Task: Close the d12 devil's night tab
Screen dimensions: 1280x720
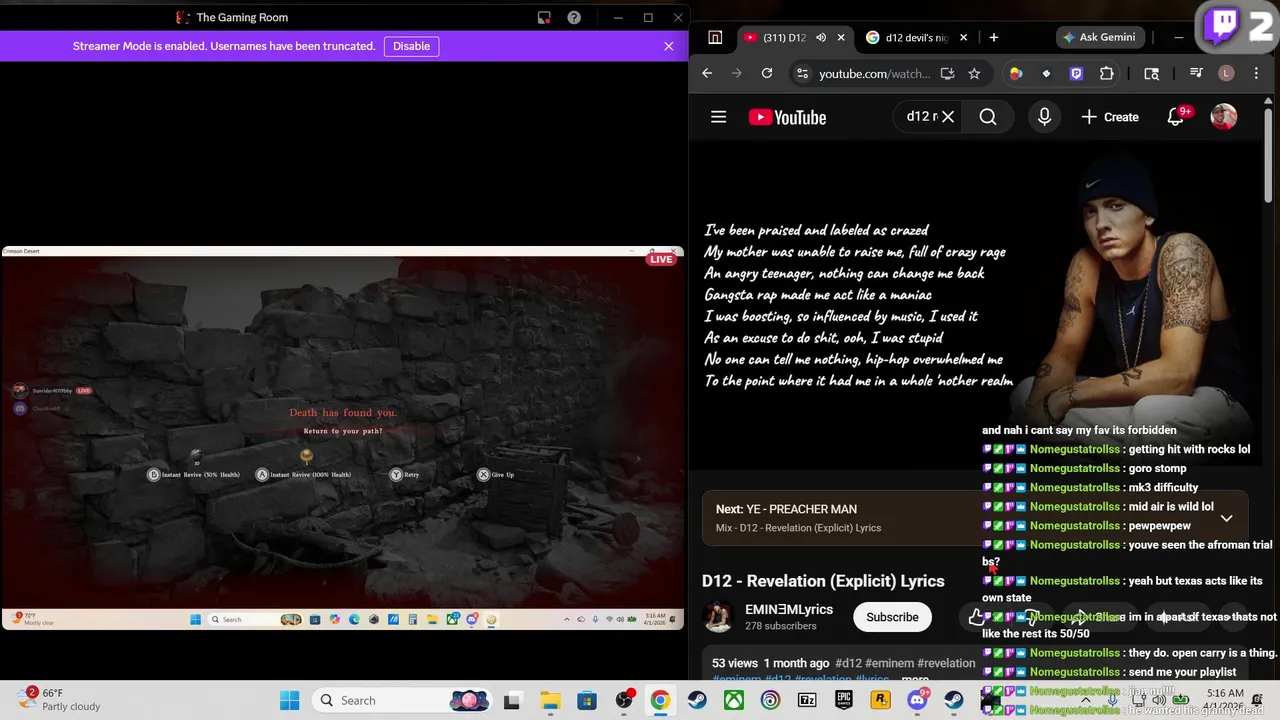Action: pos(964,37)
